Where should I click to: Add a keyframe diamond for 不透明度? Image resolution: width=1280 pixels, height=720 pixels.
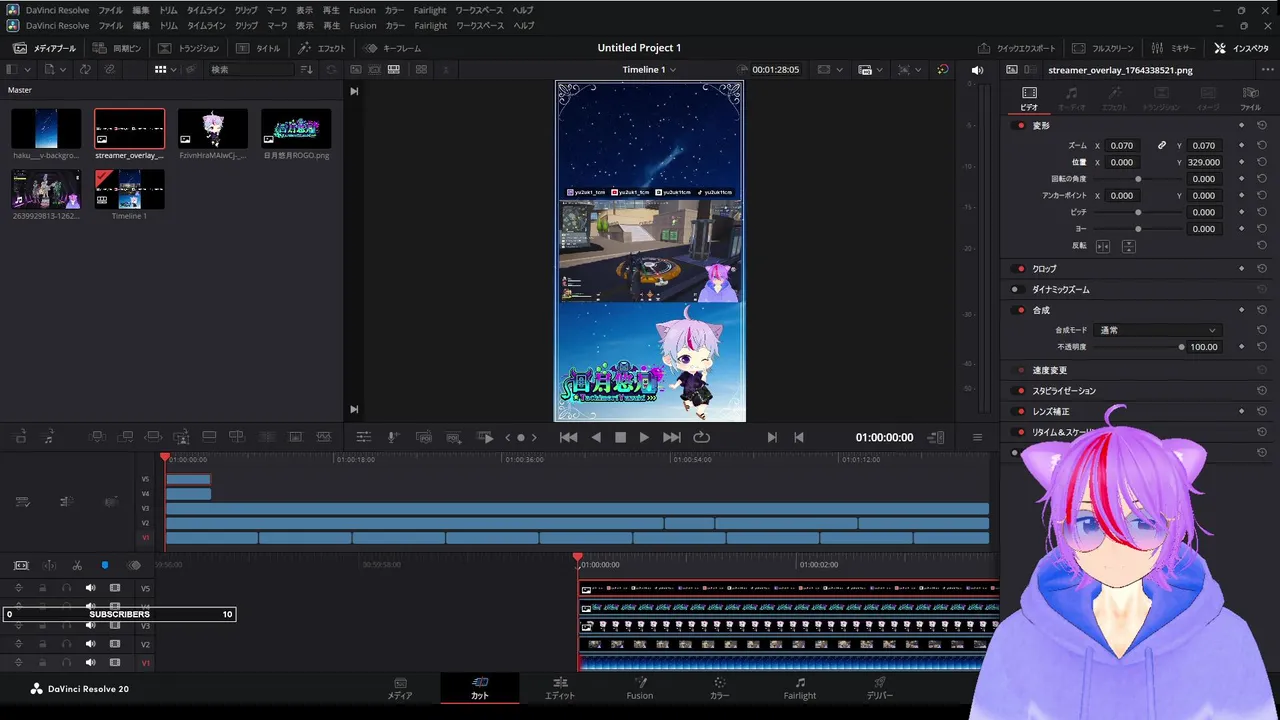1241,347
